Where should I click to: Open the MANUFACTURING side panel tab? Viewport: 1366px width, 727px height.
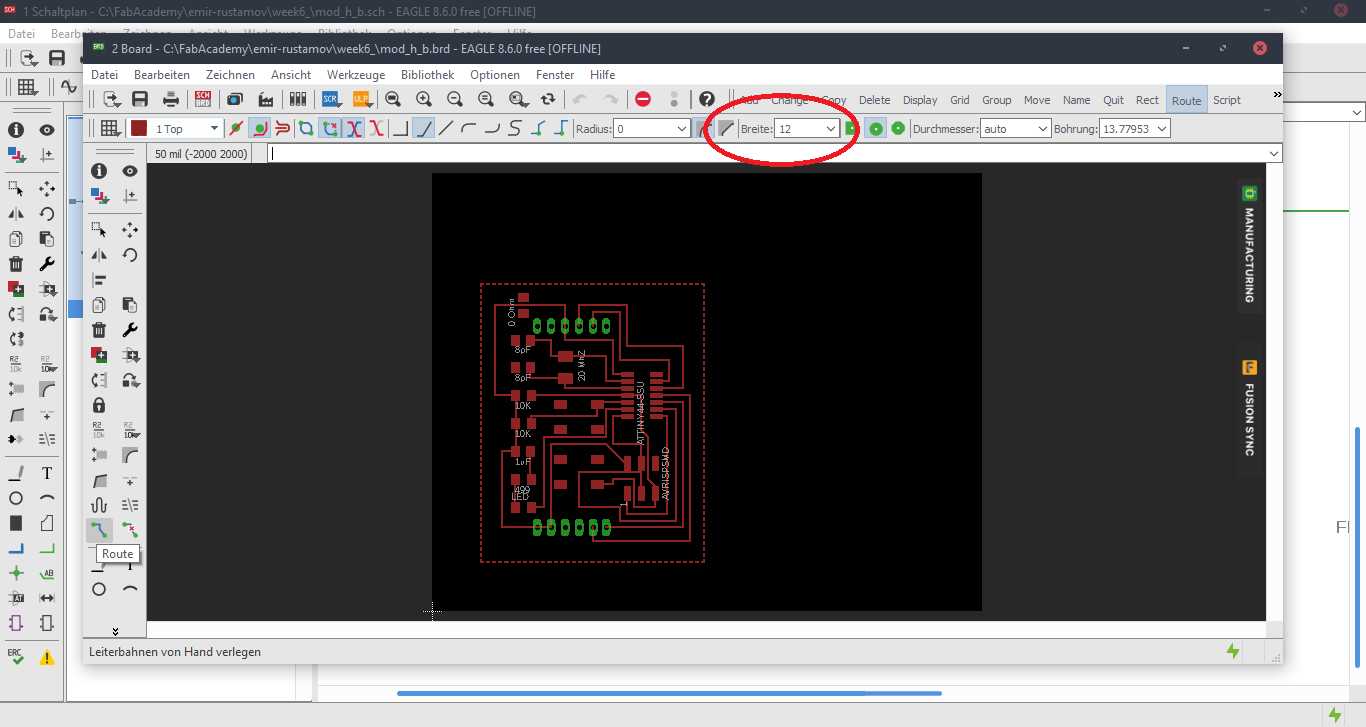coord(1249,246)
